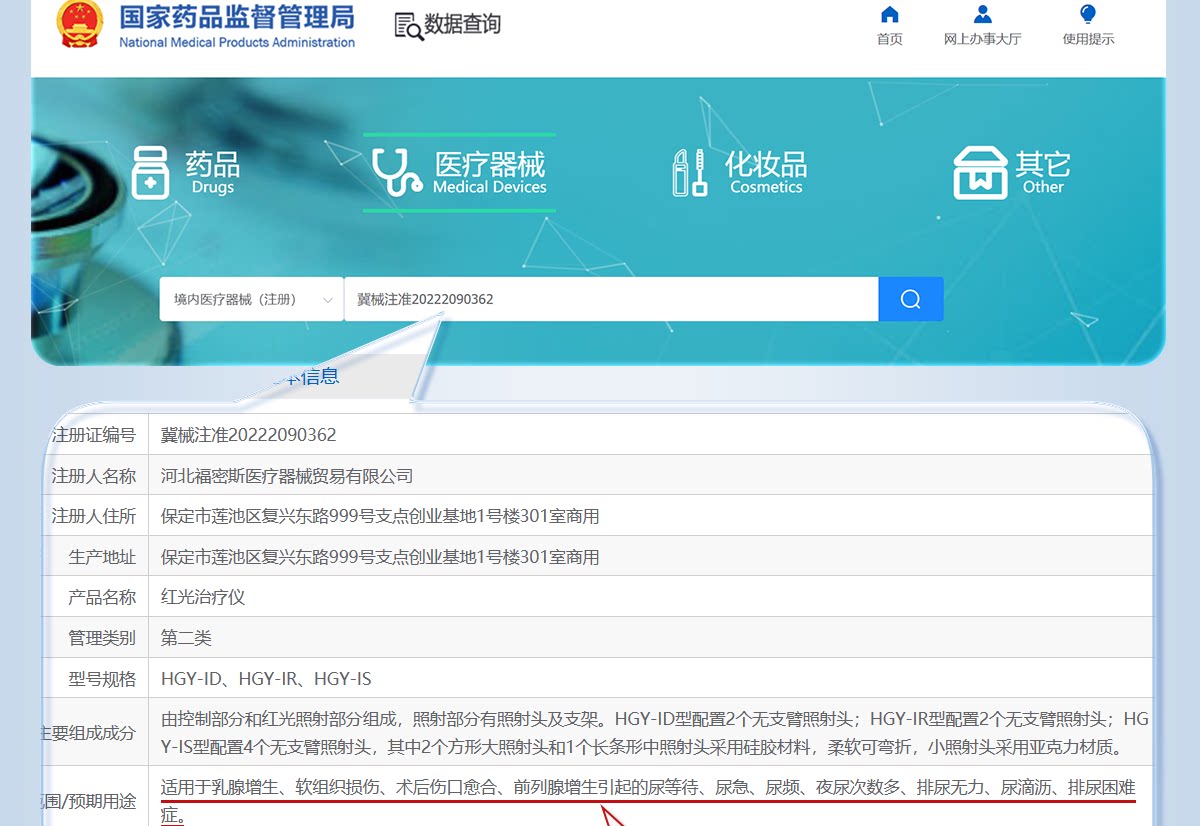
Task: Select the 化妆品 cosmetics icon
Action: tap(690, 173)
